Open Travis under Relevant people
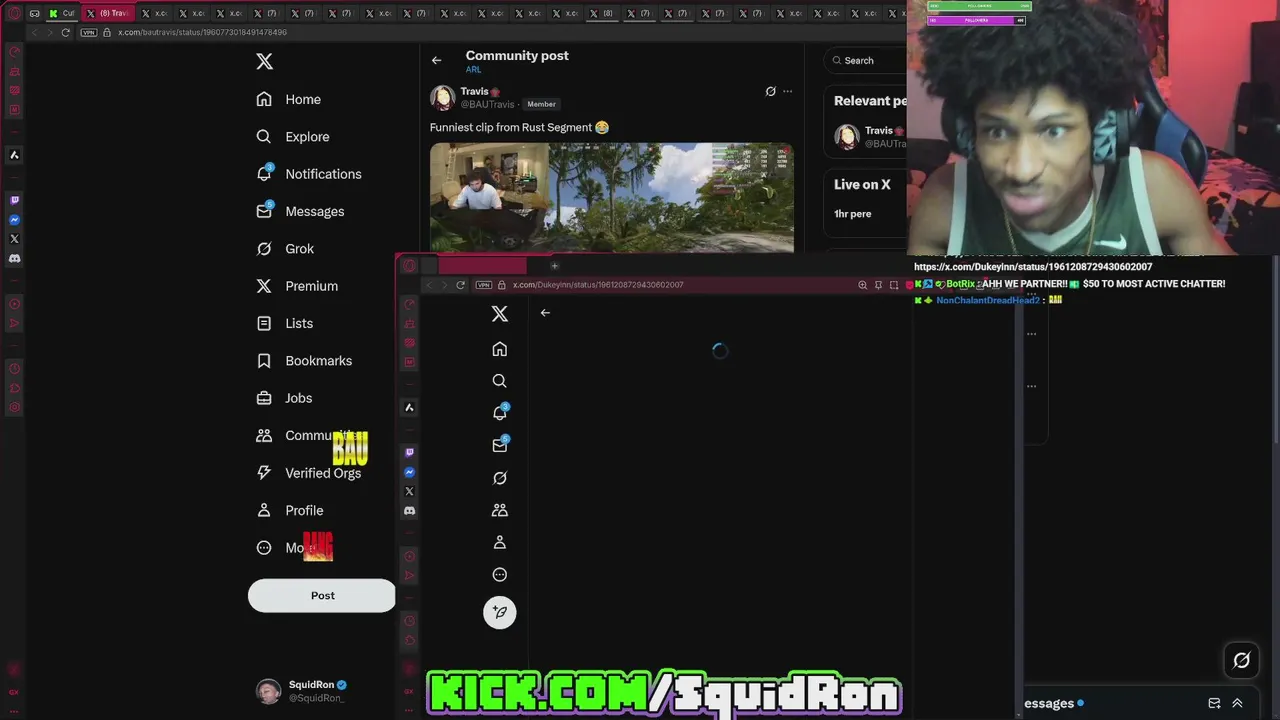This screenshot has height=720, width=1280. tap(870, 137)
